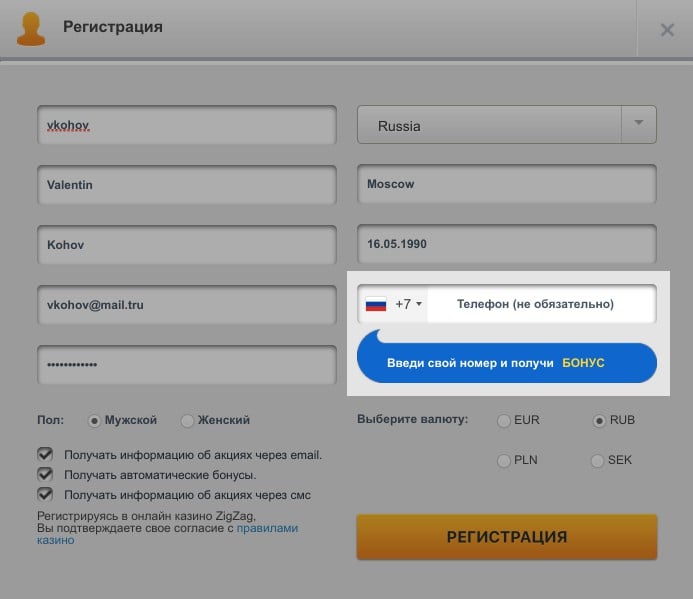This screenshot has height=599, width=693.
Task: Open the Russia country selection box
Action: (490, 126)
